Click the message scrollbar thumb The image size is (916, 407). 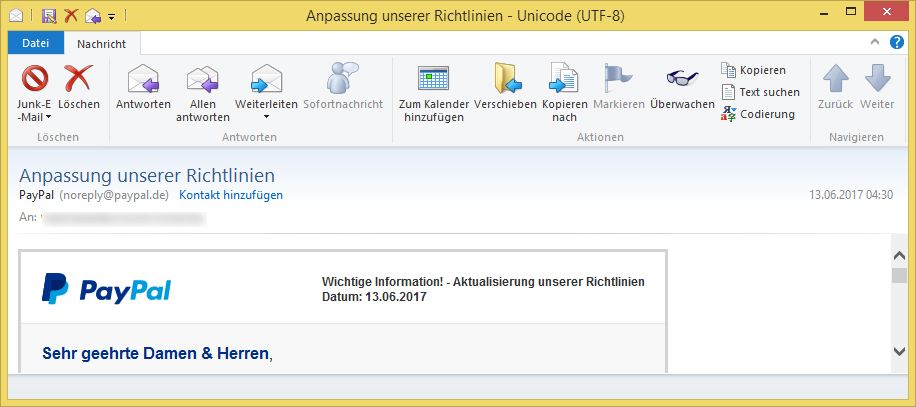[x=900, y=276]
